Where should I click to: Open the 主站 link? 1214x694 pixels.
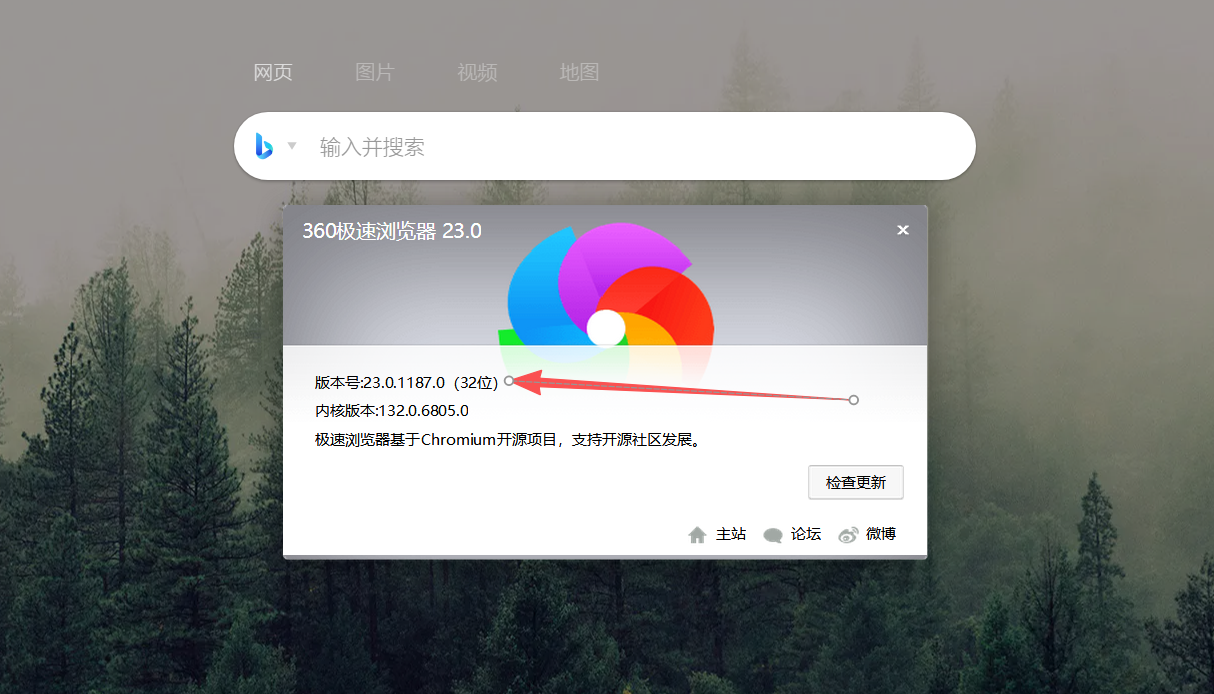pyautogui.click(x=730, y=534)
